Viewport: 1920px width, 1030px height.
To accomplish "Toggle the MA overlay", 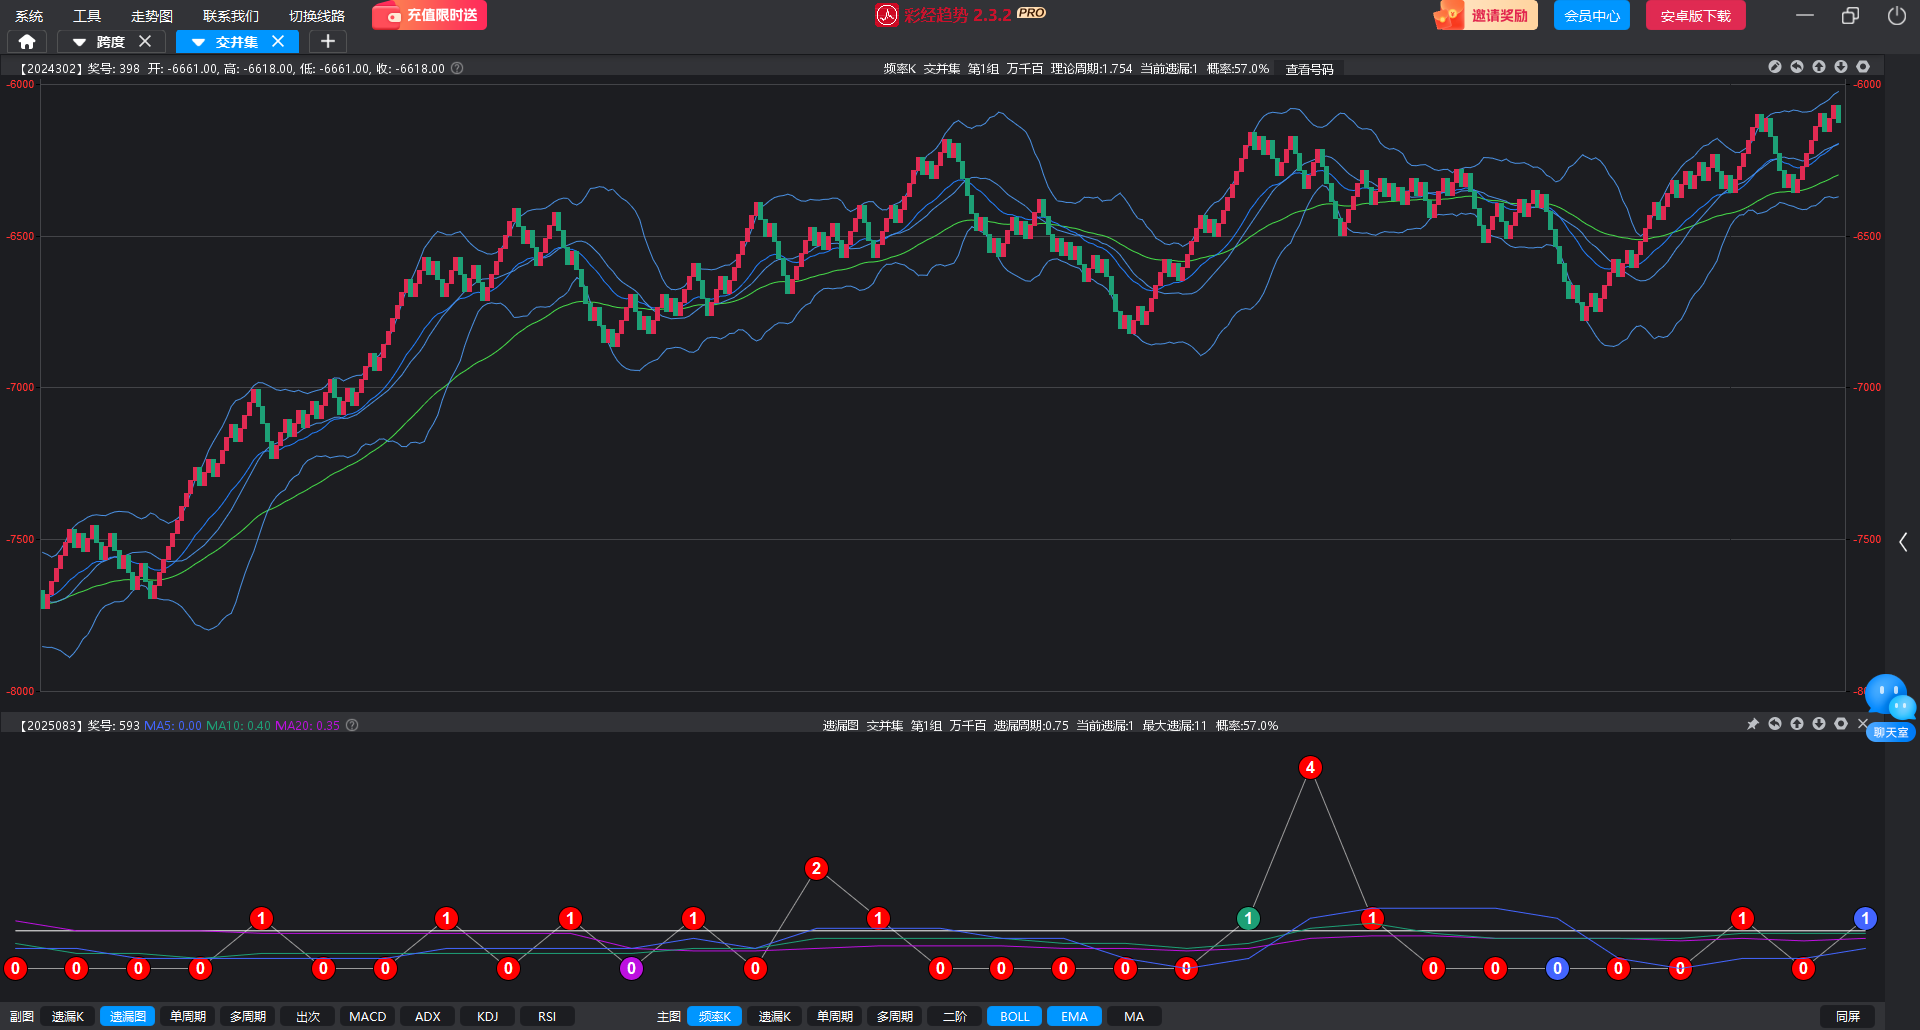I will [x=1134, y=1016].
